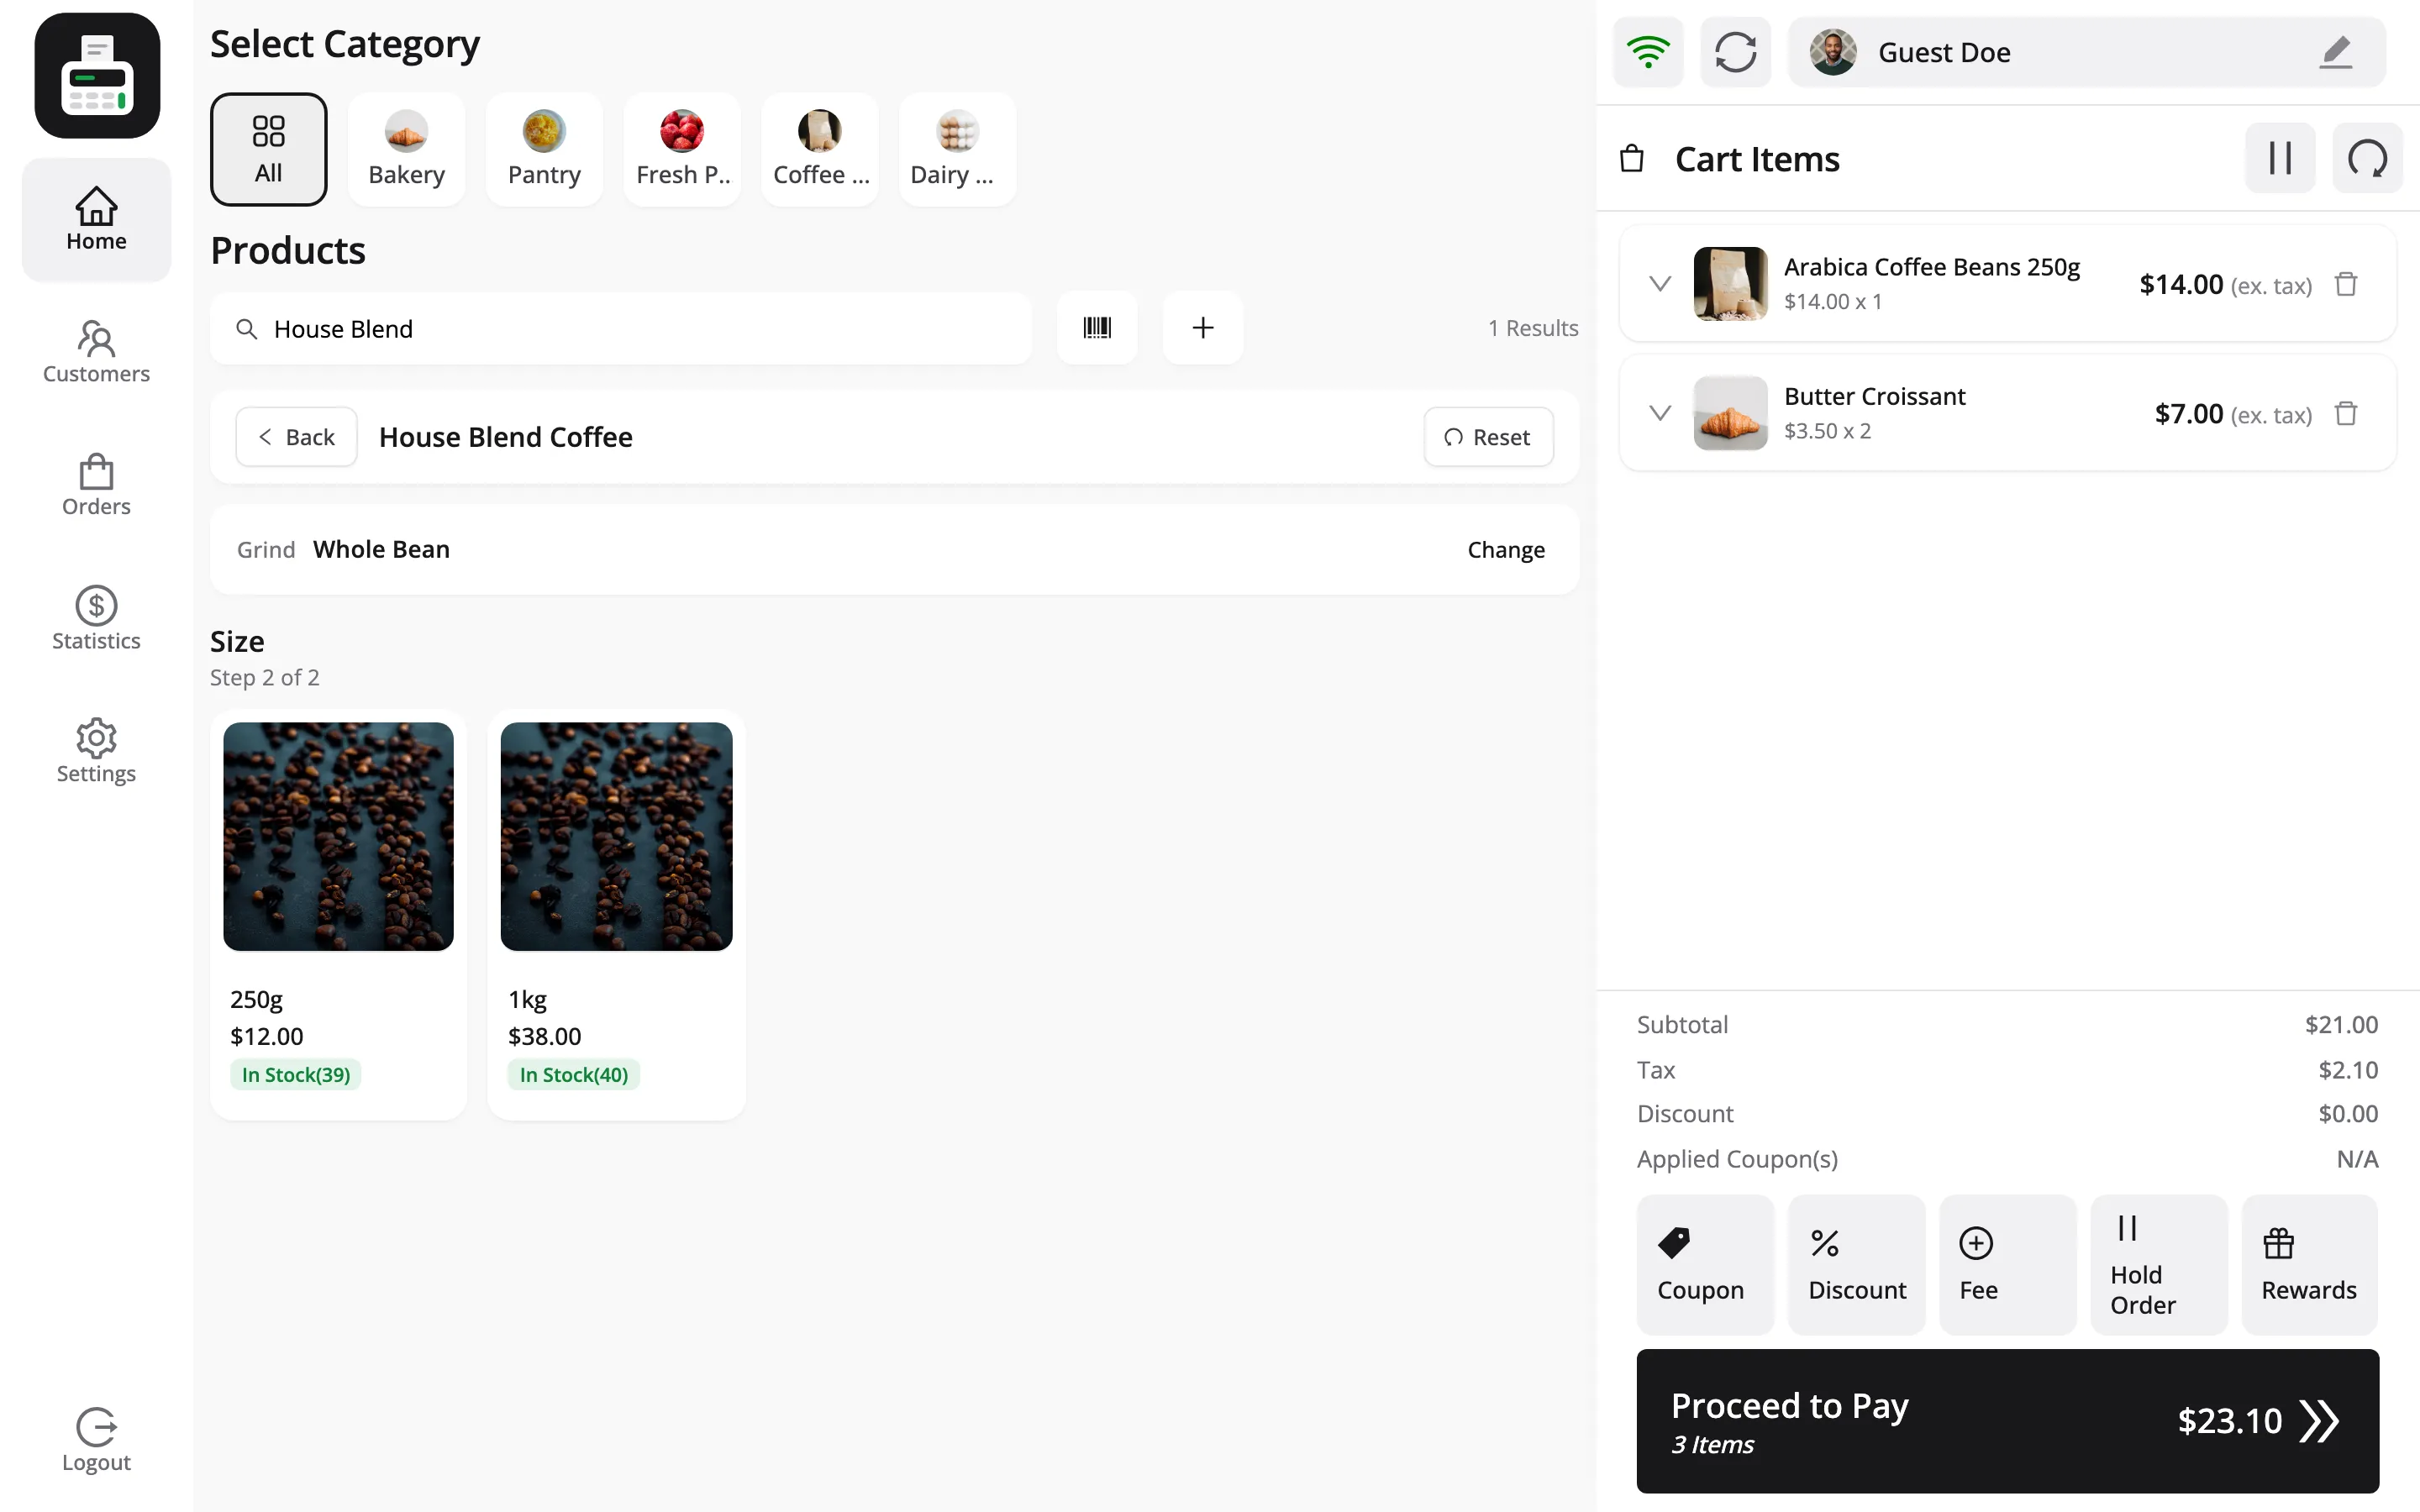Click the pause icon beside Cart Items
The width and height of the screenshot is (2420, 1512).
(2280, 158)
